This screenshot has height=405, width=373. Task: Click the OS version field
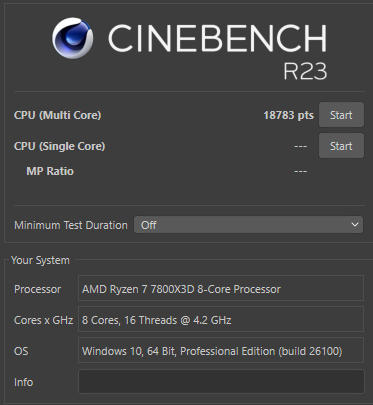[221, 350]
